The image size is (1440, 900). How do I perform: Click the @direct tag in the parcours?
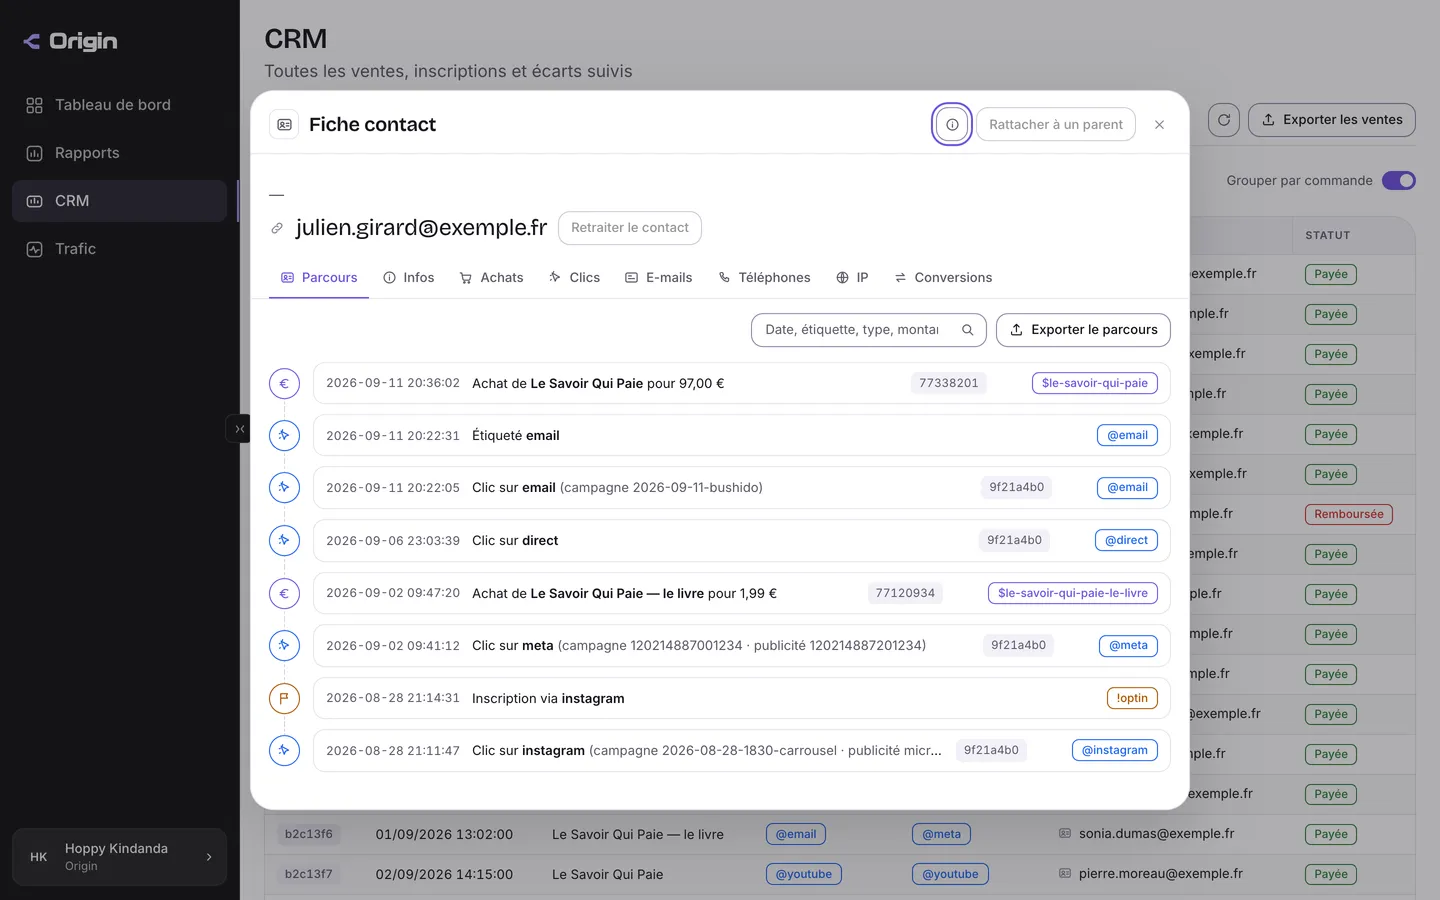click(1126, 540)
